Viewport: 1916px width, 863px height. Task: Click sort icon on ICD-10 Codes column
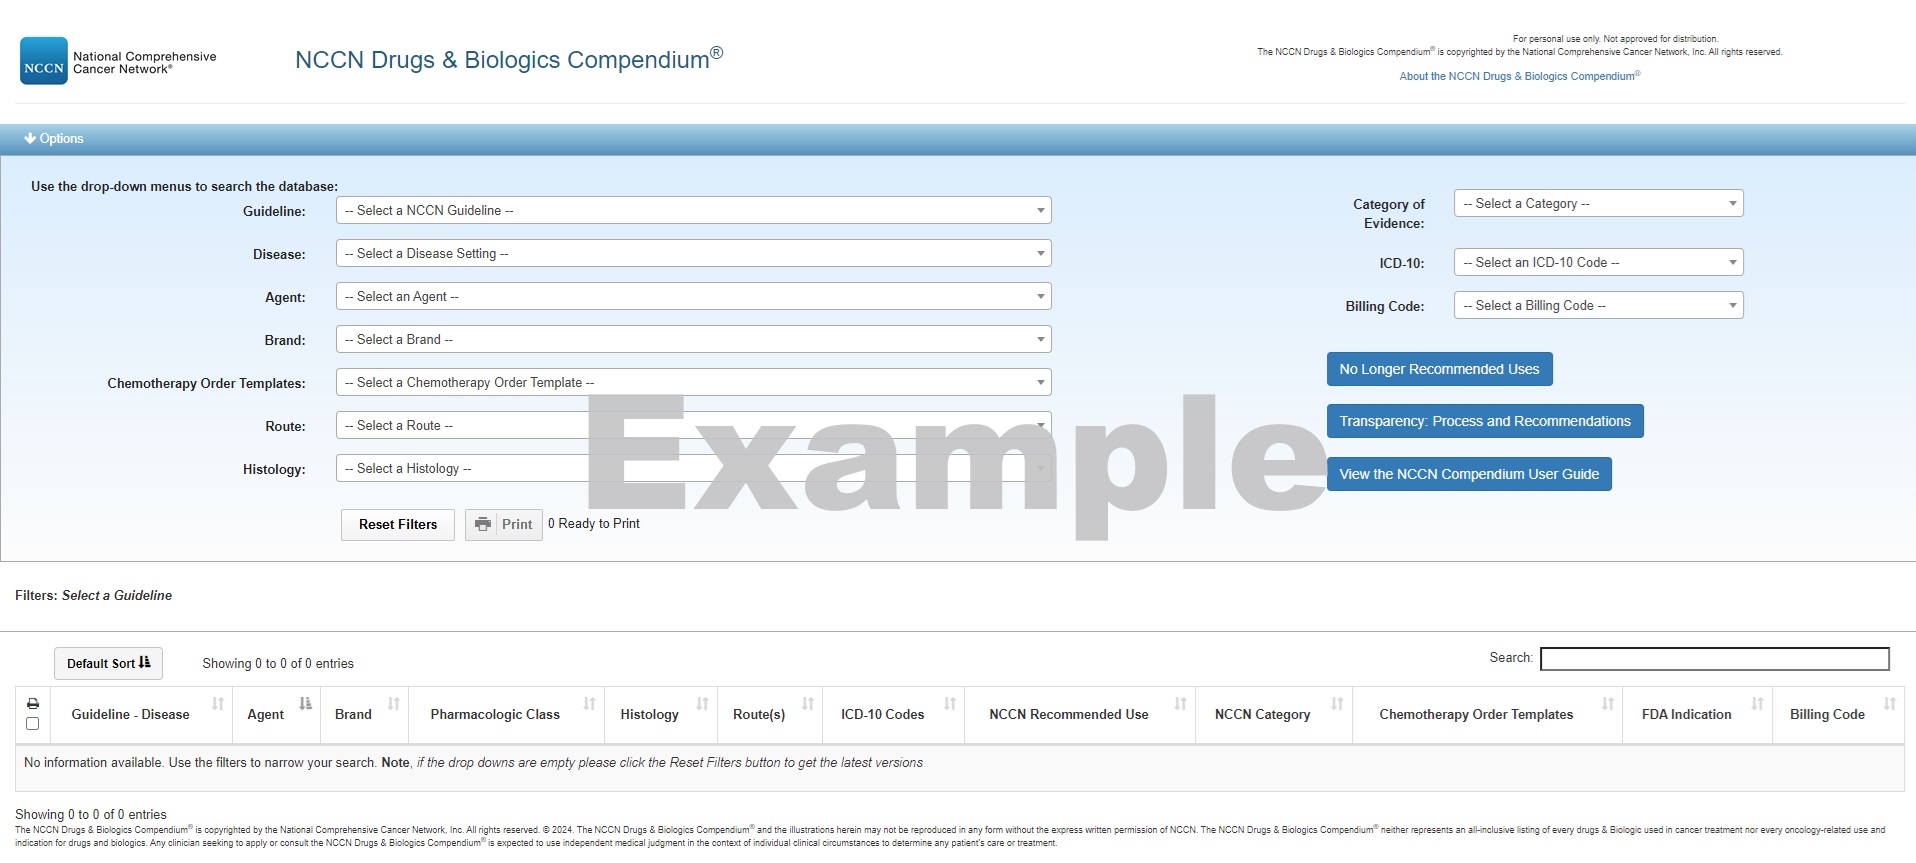(x=950, y=704)
